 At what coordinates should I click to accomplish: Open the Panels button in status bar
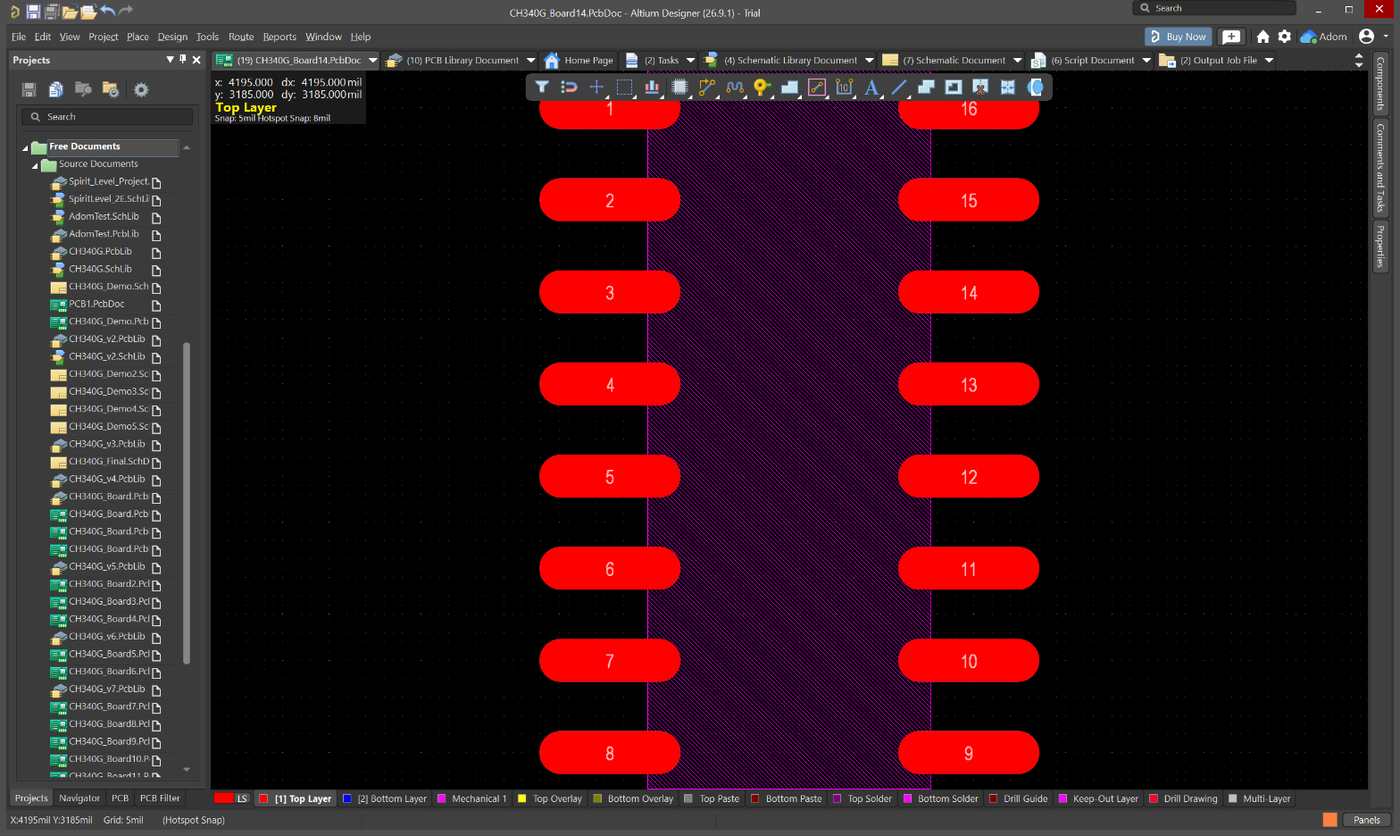coord(1366,820)
